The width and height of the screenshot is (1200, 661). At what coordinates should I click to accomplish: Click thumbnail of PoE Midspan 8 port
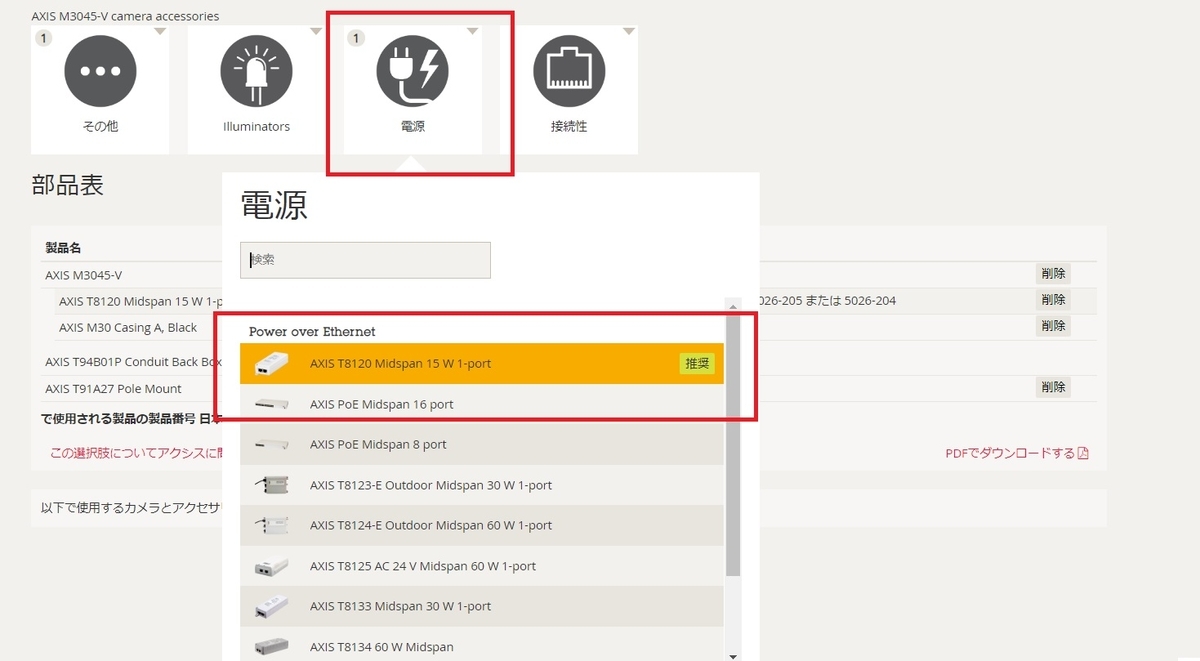(272, 444)
